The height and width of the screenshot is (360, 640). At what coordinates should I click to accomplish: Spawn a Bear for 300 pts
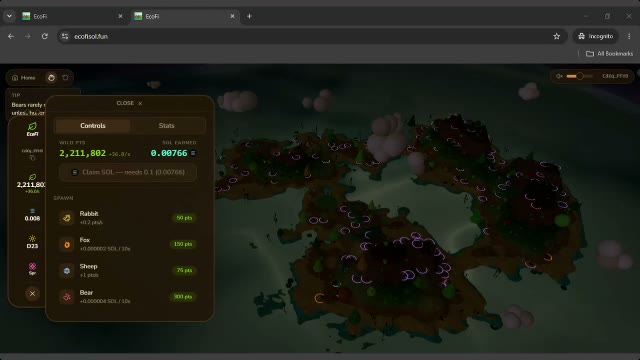coord(183,297)
